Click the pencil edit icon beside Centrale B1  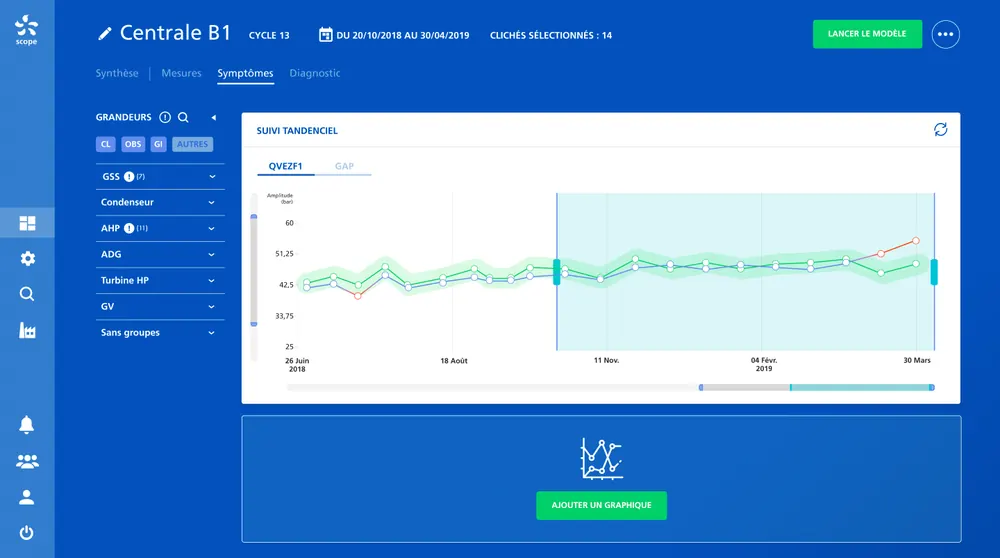pos(105,34)
